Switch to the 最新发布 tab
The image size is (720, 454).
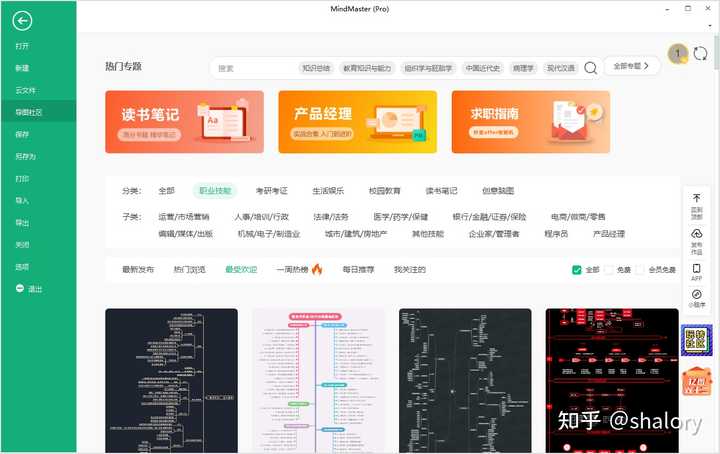coord(138,270)
